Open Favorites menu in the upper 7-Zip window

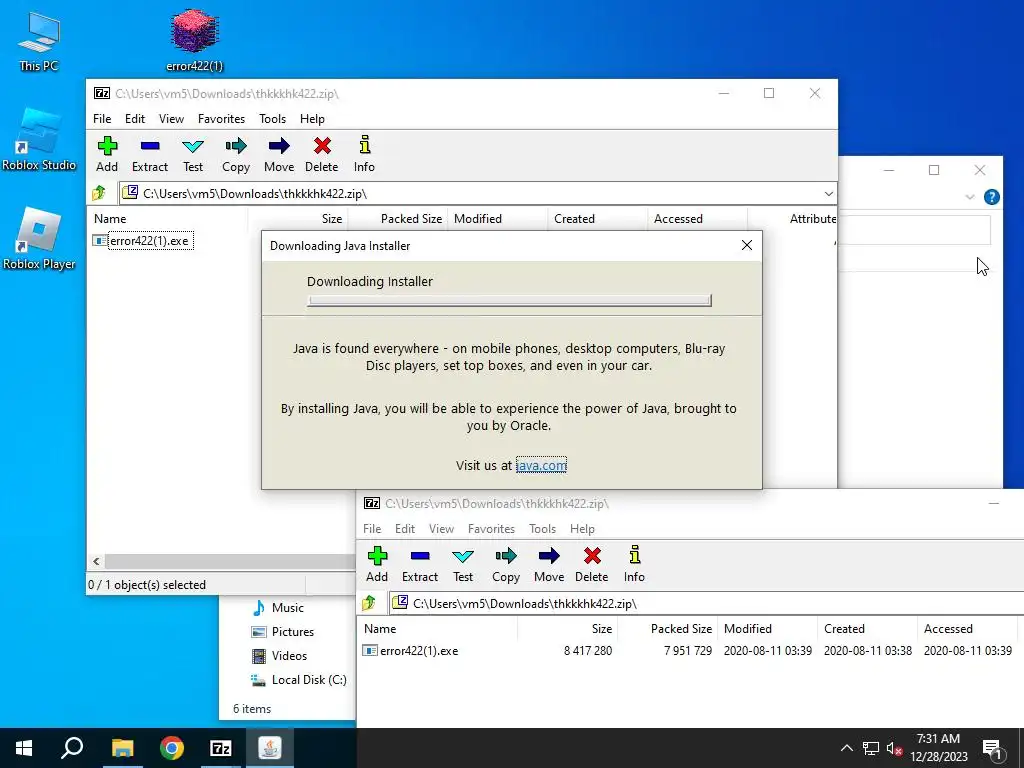tap(221, 119)
